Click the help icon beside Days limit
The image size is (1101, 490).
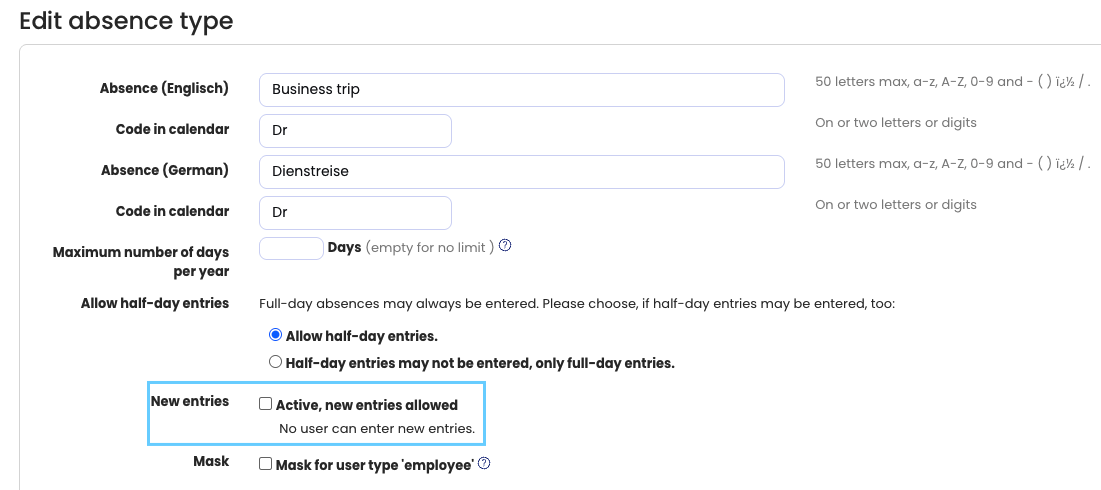505,245
